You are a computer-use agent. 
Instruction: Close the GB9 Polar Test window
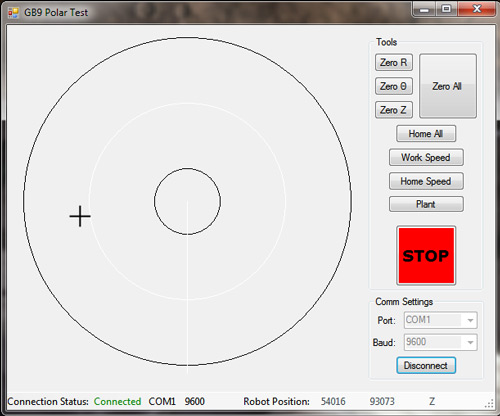click(x=477, y=9)
